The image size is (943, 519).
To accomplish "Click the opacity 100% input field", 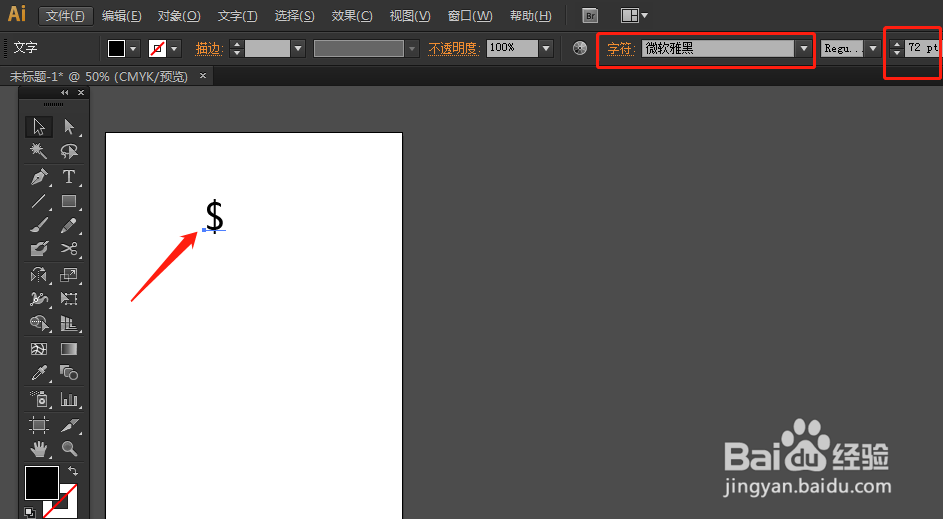I will (512, 49).
